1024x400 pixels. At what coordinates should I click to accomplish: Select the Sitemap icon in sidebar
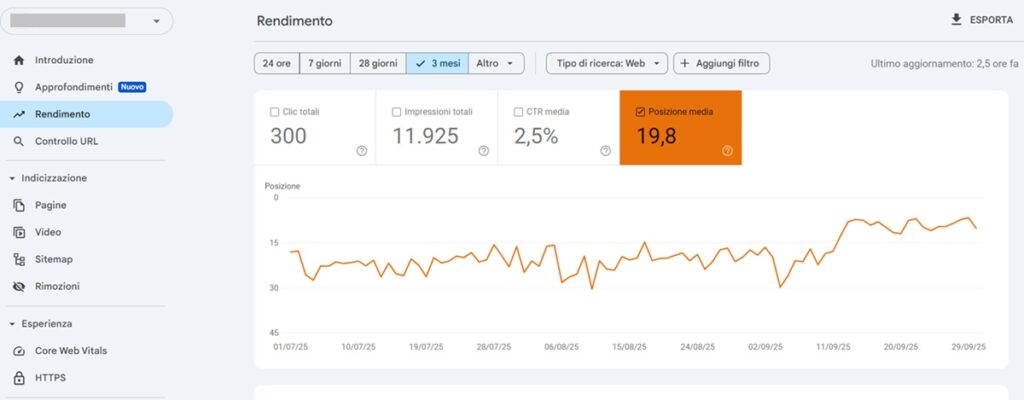tap(19, 259)
